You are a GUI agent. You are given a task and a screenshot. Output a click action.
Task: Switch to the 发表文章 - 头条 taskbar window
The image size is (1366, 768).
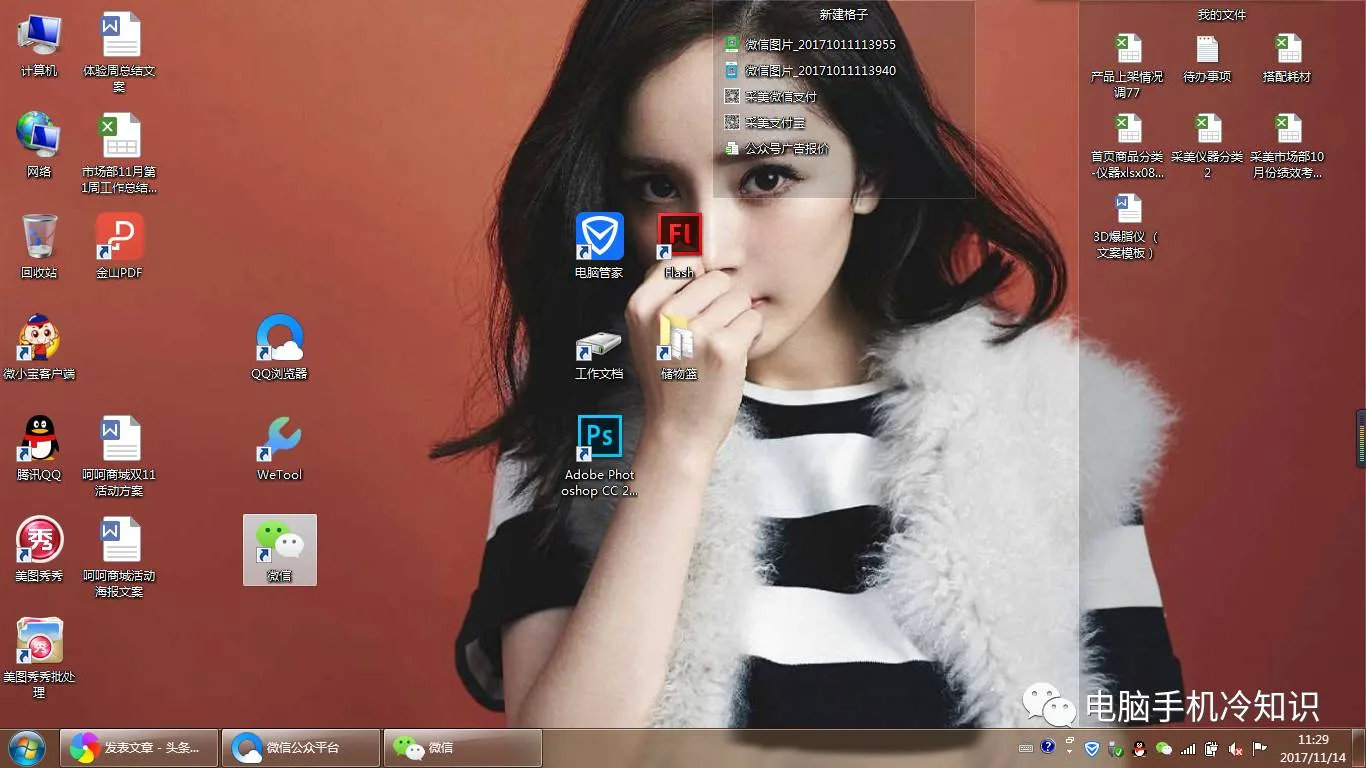139,747
